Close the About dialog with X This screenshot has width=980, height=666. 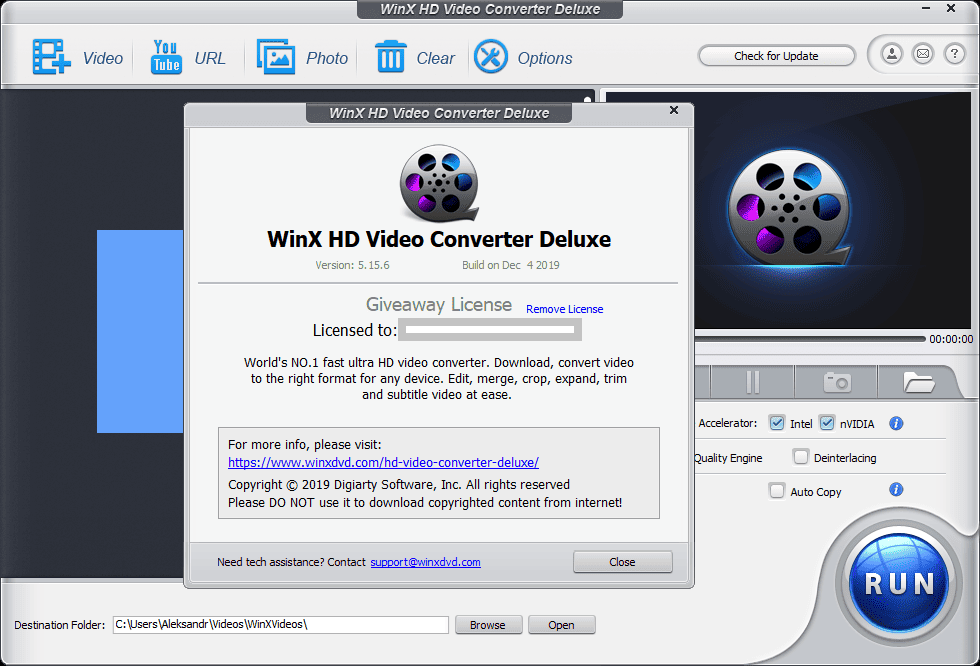(674, 110)
